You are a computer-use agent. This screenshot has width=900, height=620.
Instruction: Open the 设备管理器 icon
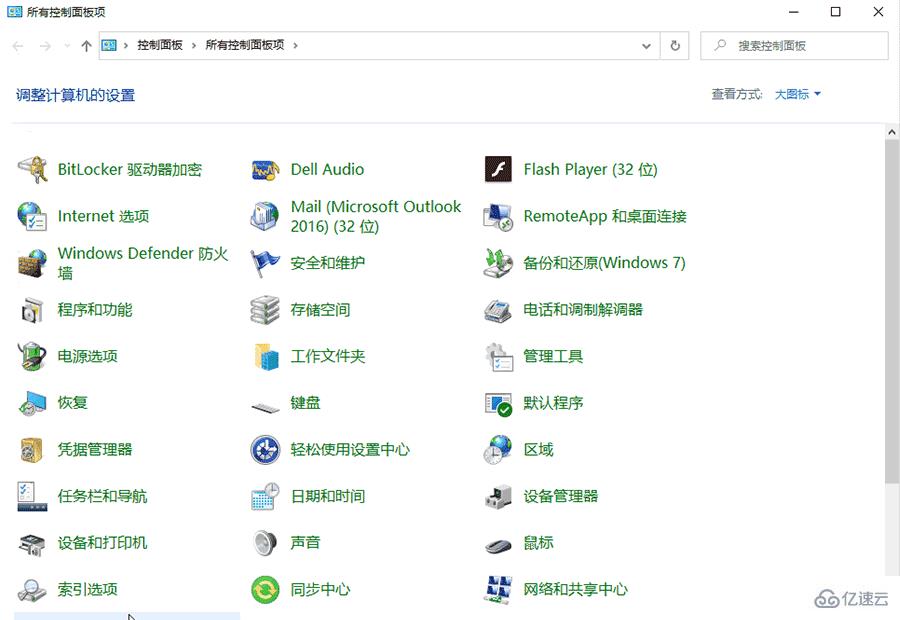coord(498,496)
